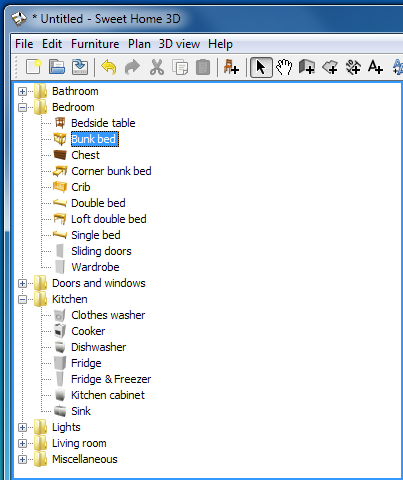Copy the selection using toolbar
The width and height of the screenshot is (403, 480).
[x=180, y=67]
